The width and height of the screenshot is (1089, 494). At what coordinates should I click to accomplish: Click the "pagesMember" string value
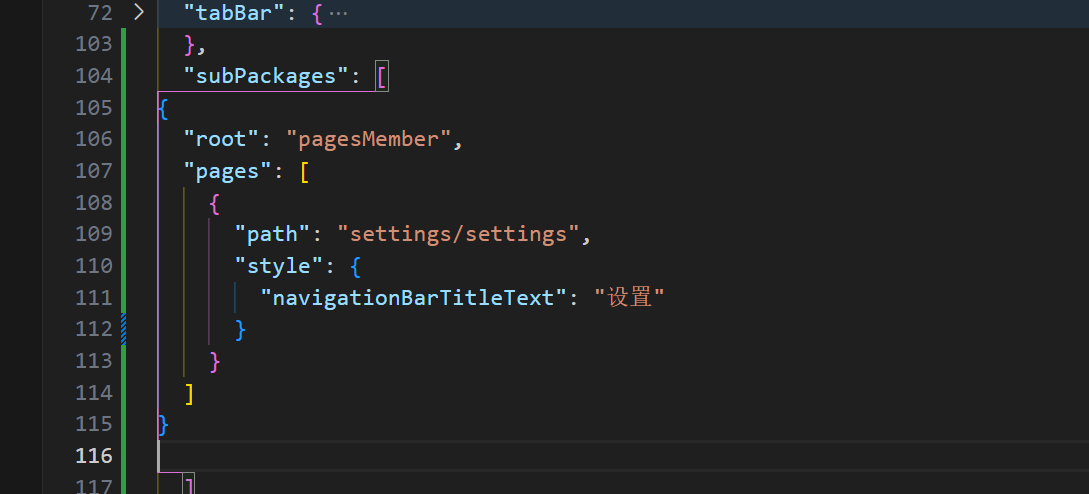point(369,140)
